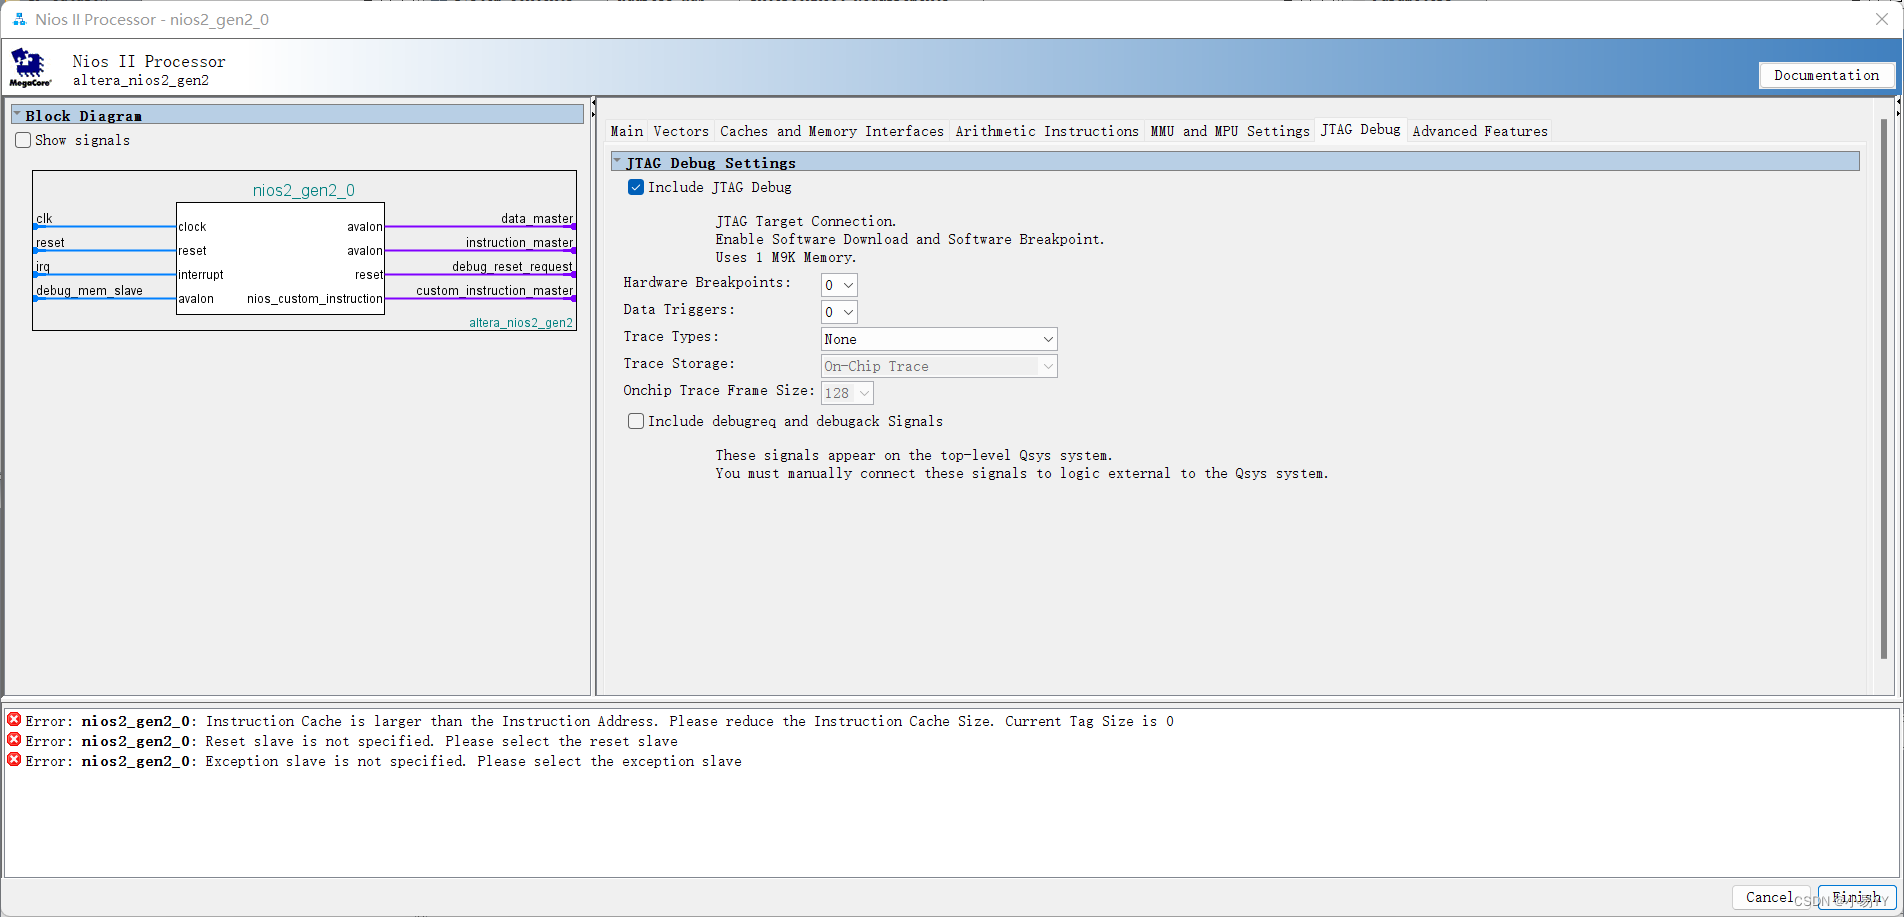Click the settings panel vertical scrollbar

[x=1884, y=390]
